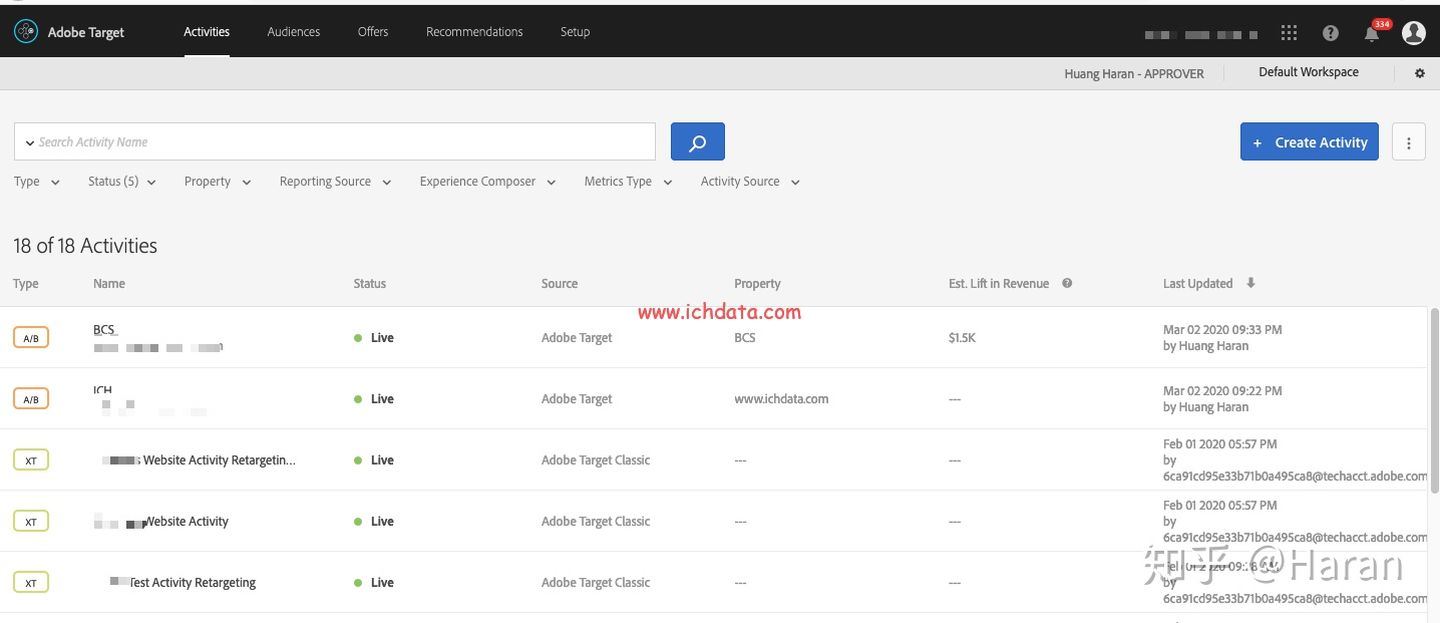Click Live status dot in BCS row

pyautogui.click(x=358, y=338)
